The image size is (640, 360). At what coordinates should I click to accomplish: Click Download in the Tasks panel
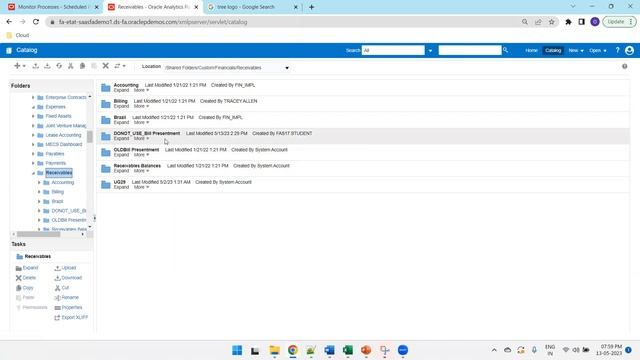pyautogui.click(x=68, y=278)
